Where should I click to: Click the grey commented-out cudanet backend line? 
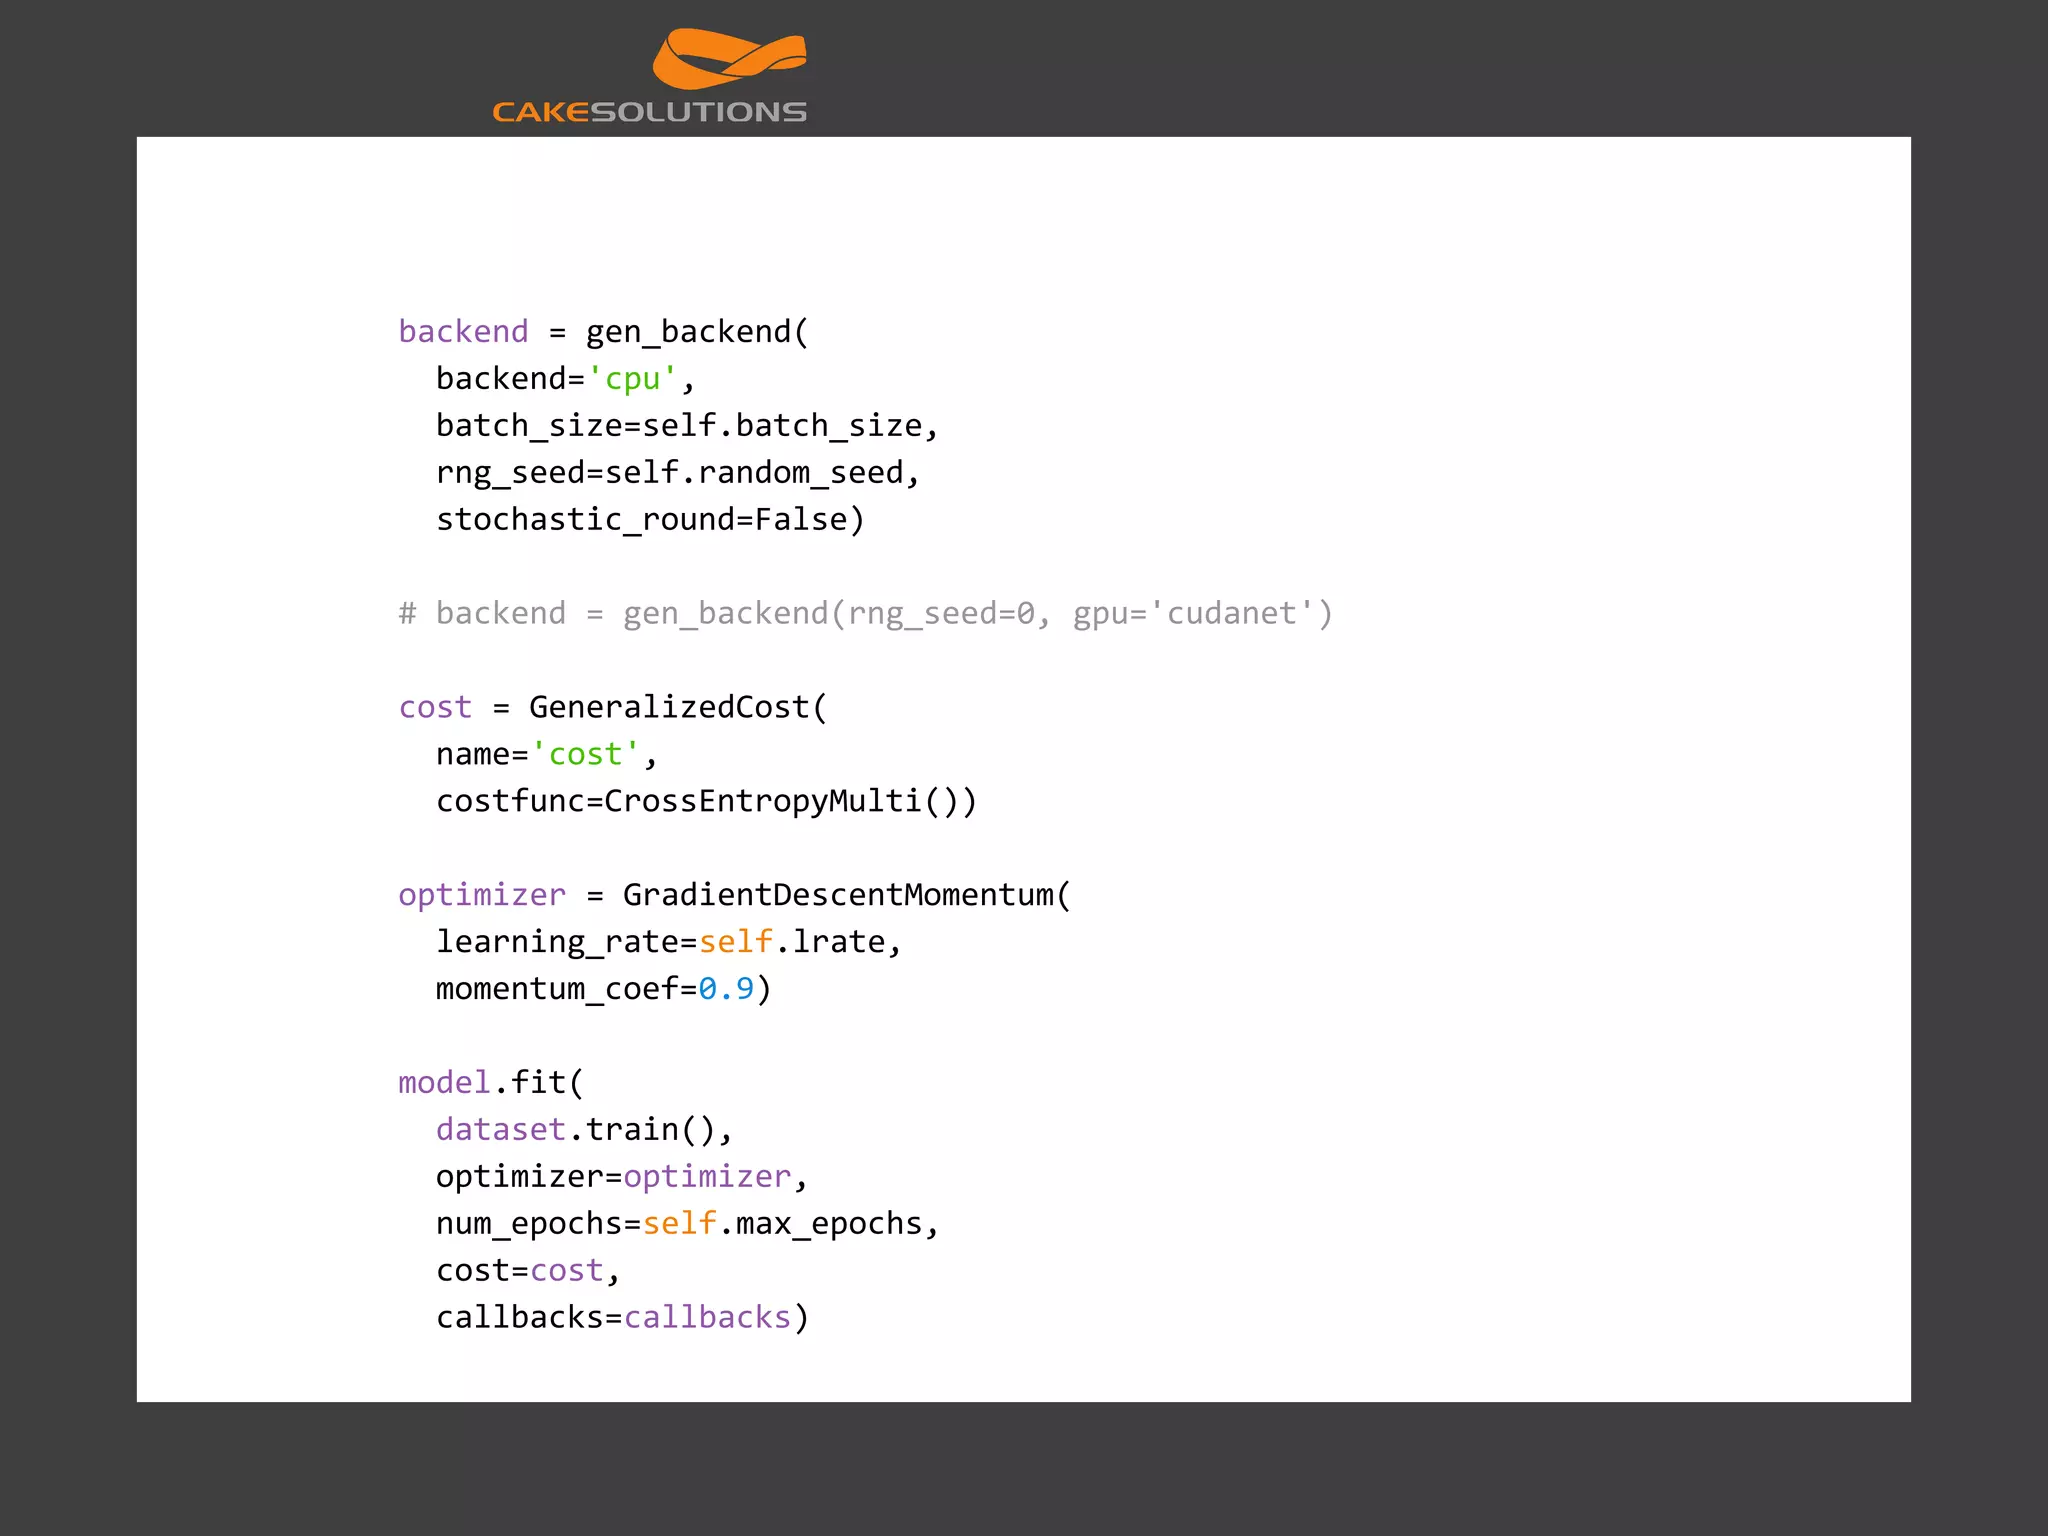865,613
